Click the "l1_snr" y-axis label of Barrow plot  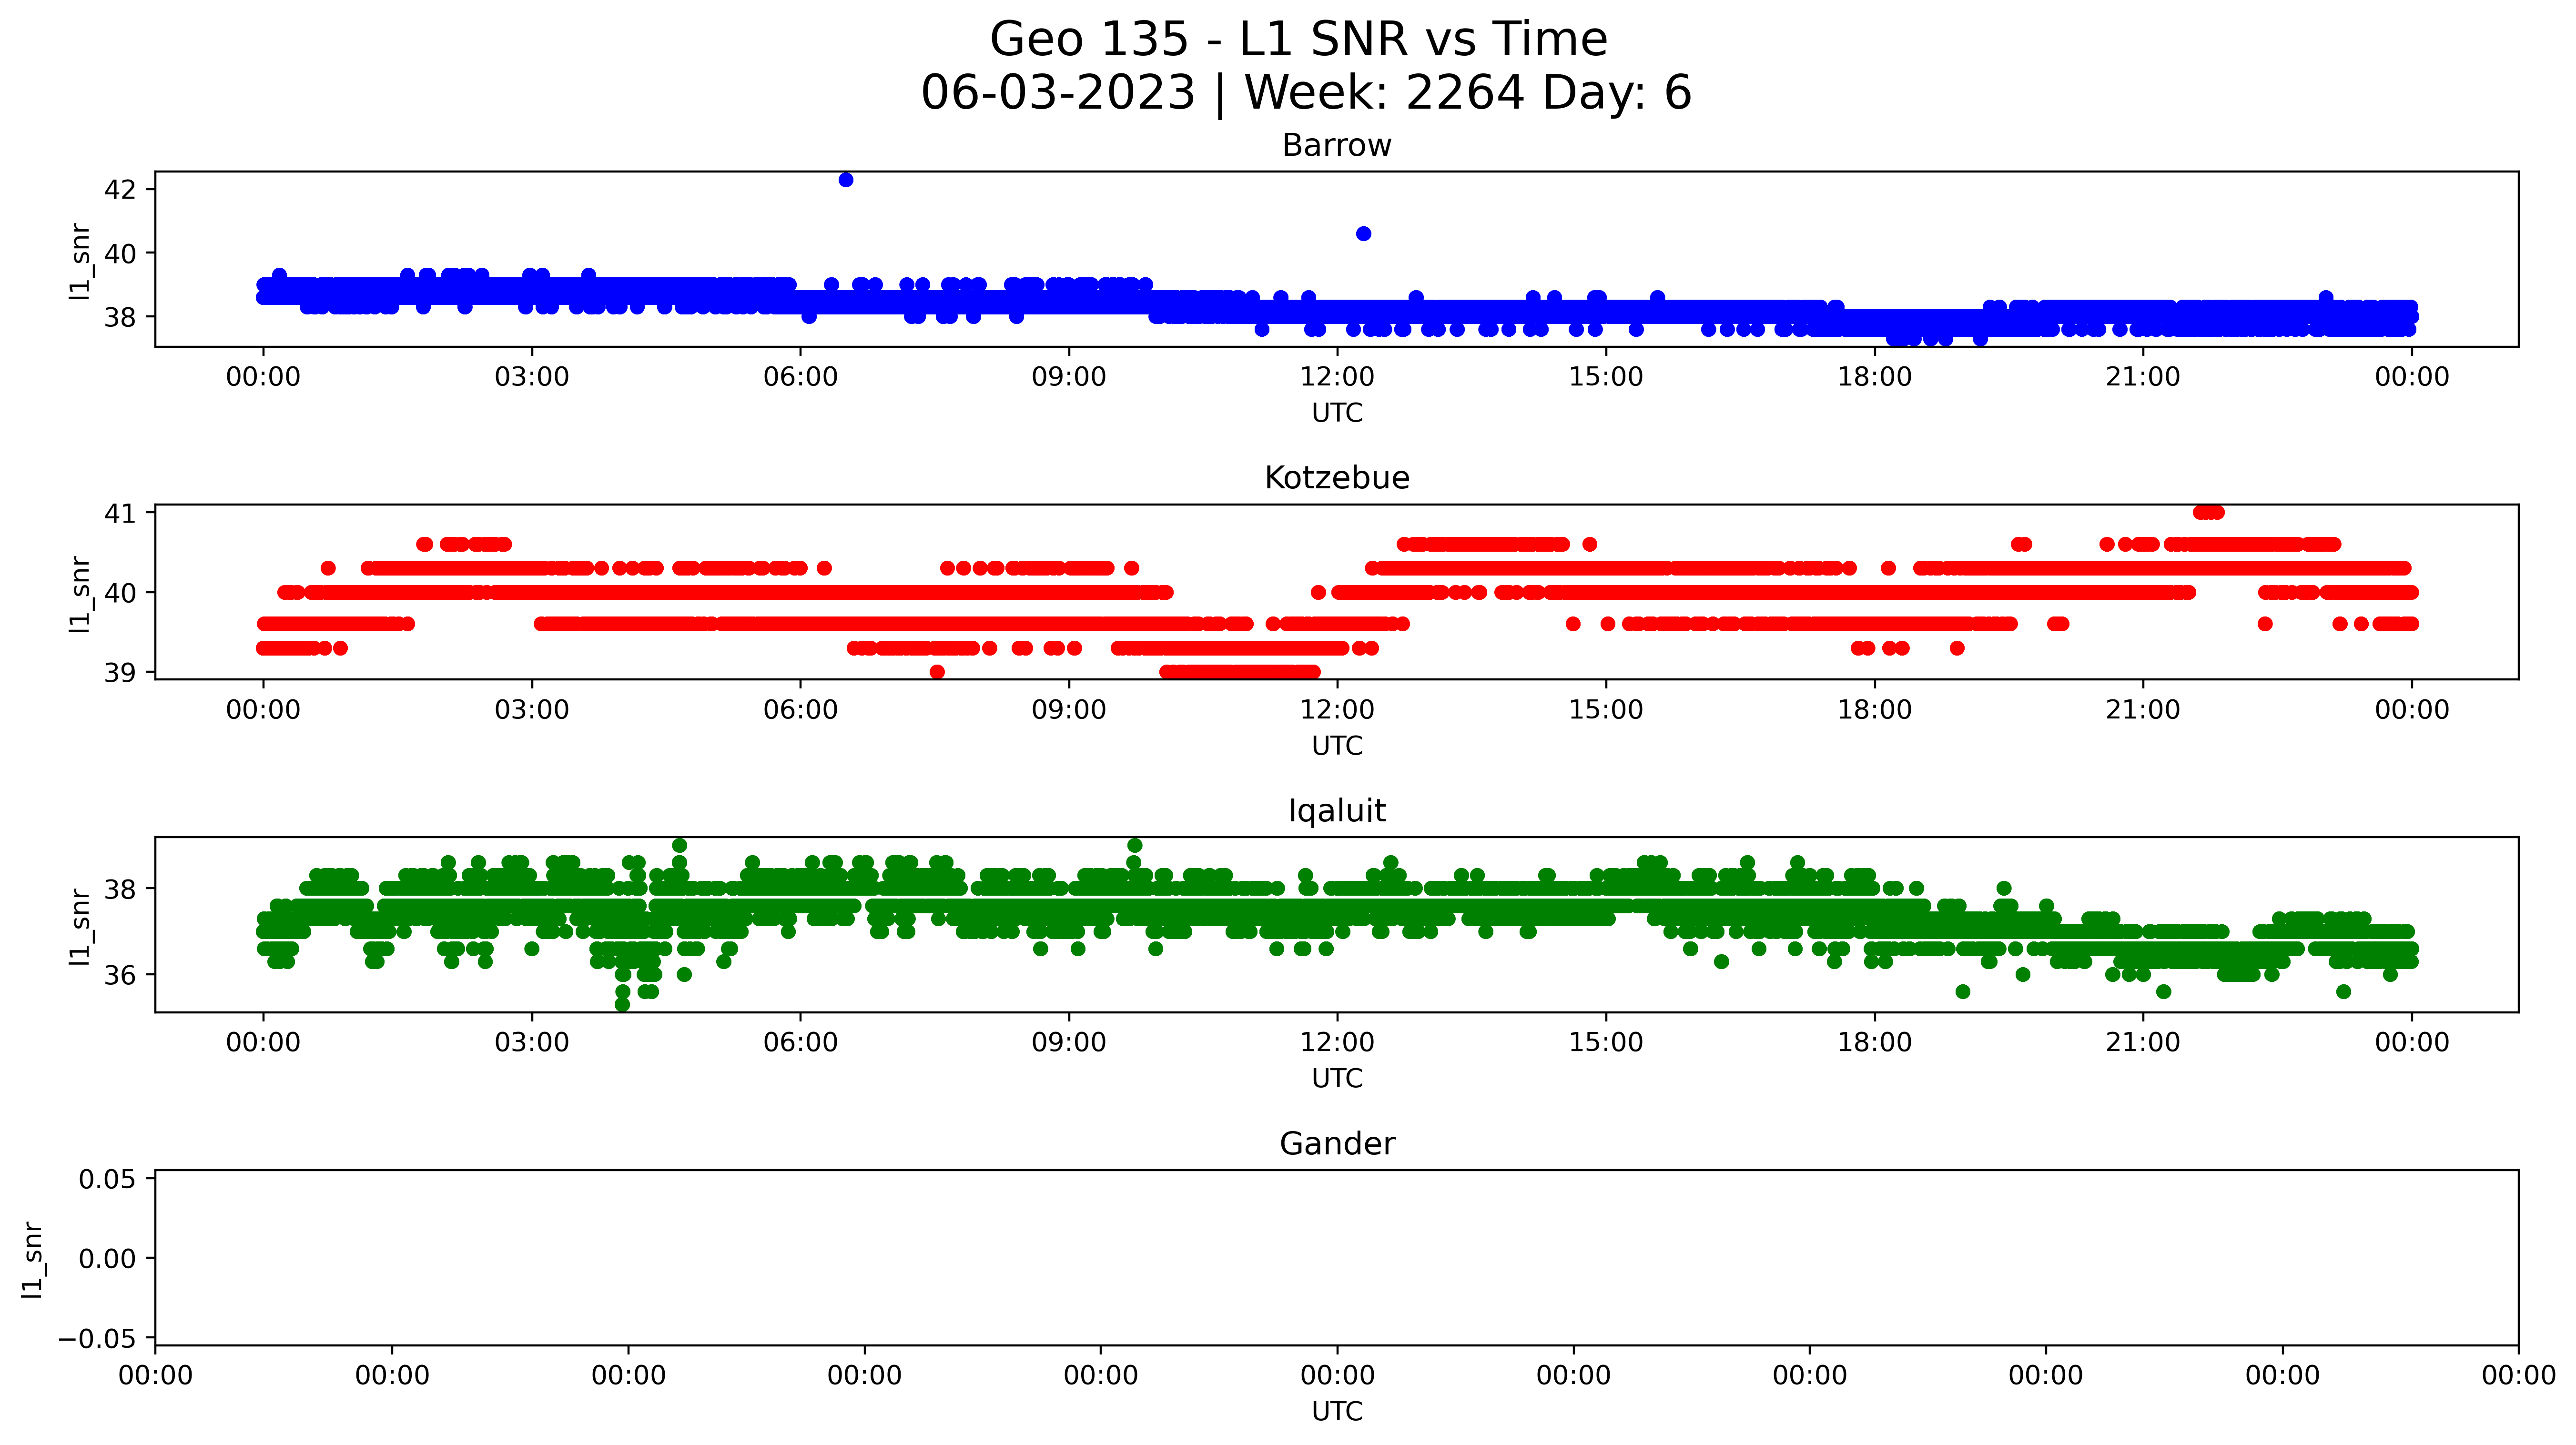[x=80, y=261]
